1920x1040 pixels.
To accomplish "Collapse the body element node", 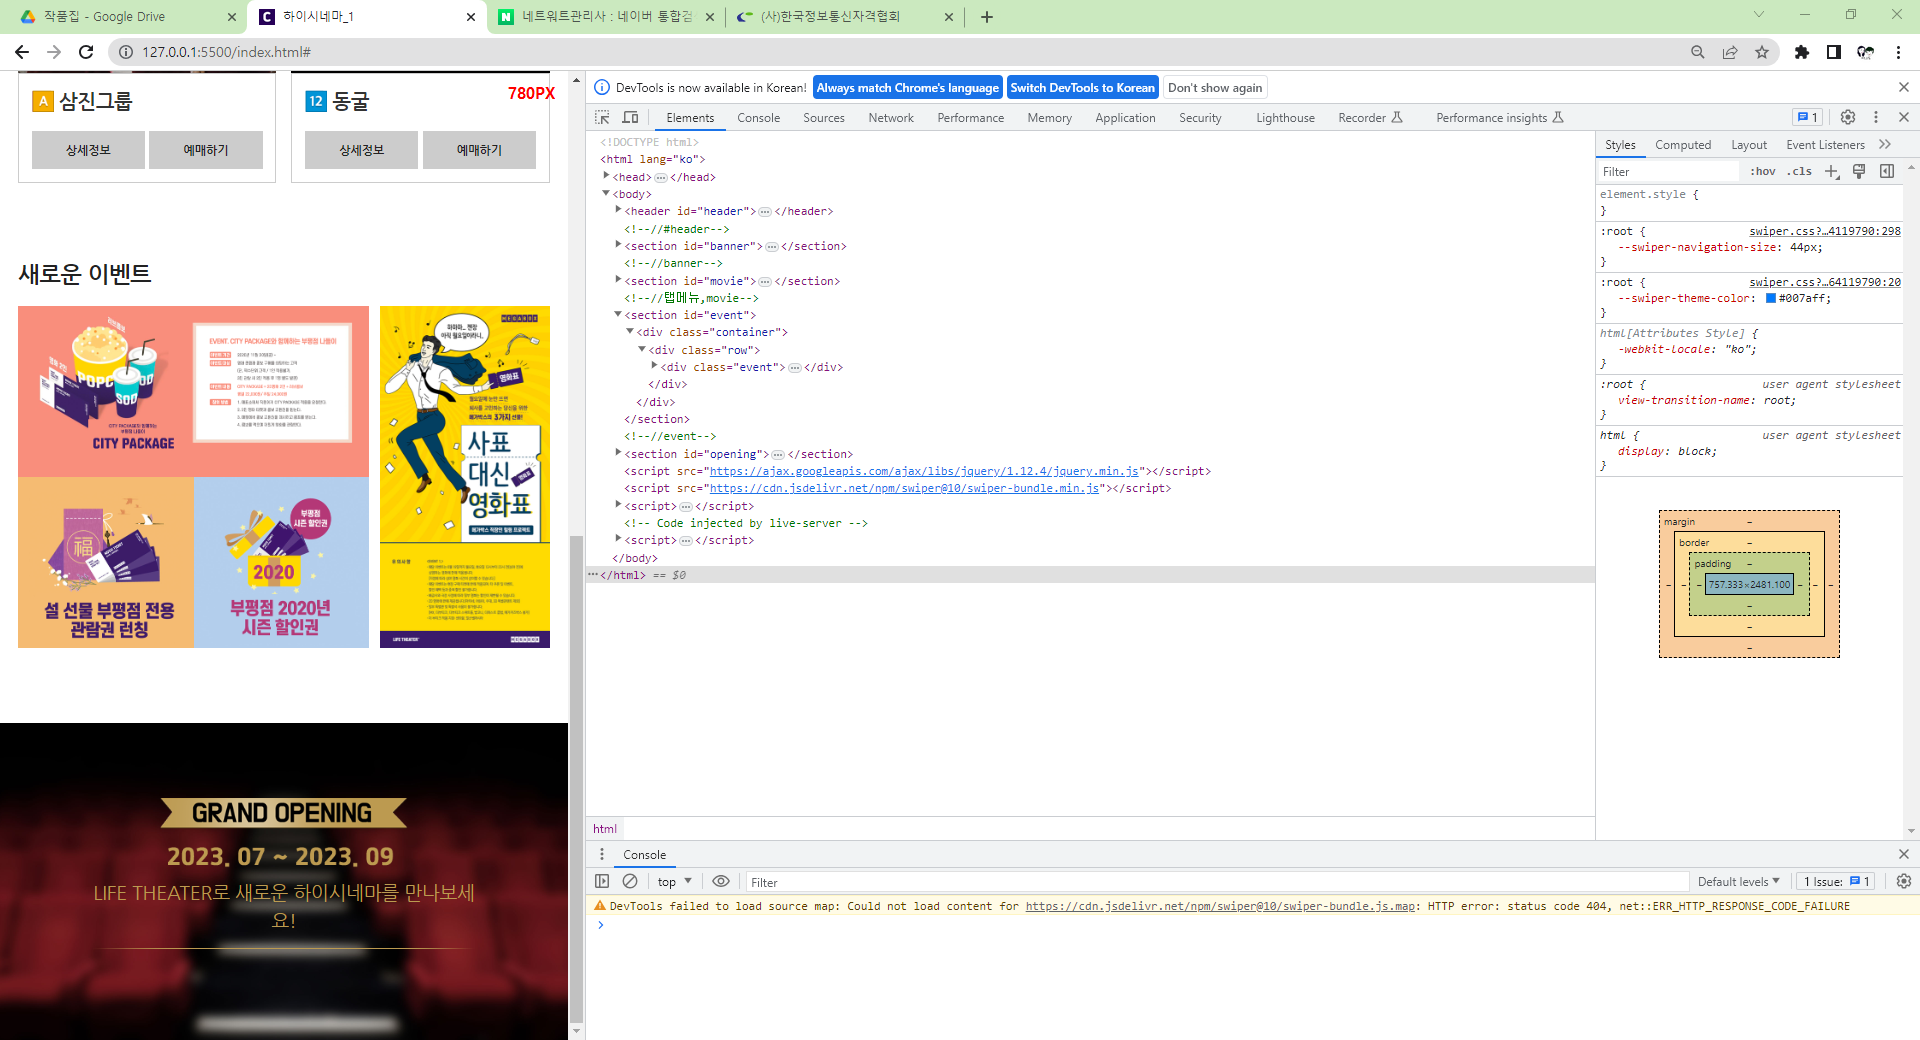I will 606,193.
